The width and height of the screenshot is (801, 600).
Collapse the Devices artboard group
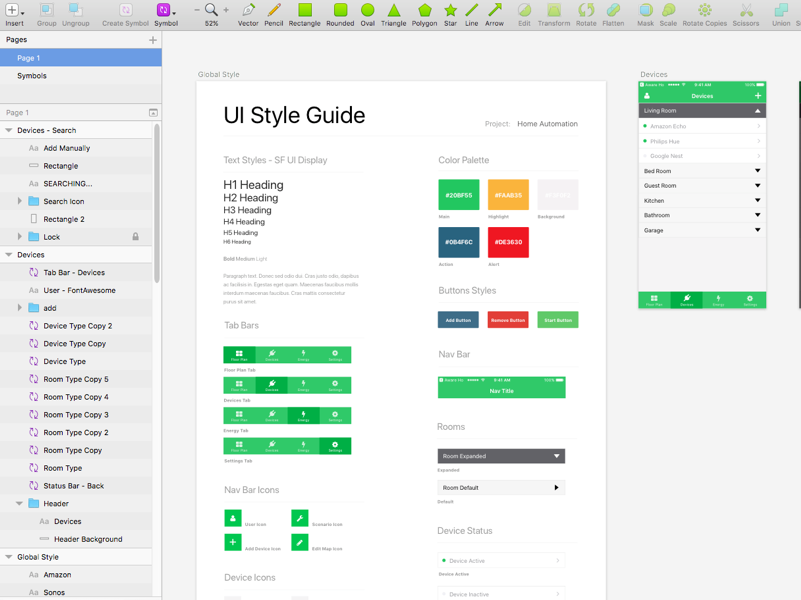(x=9, y=254)
